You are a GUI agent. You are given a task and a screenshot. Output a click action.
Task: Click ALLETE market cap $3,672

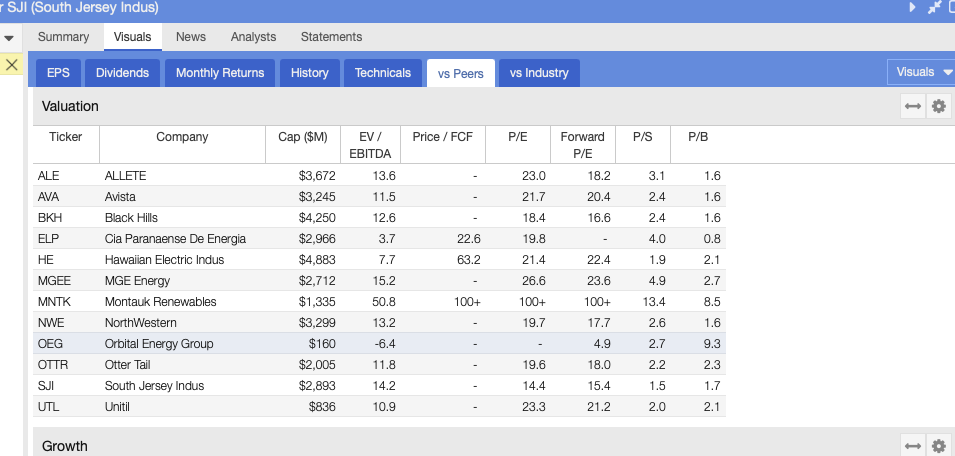tap(317, 176)
